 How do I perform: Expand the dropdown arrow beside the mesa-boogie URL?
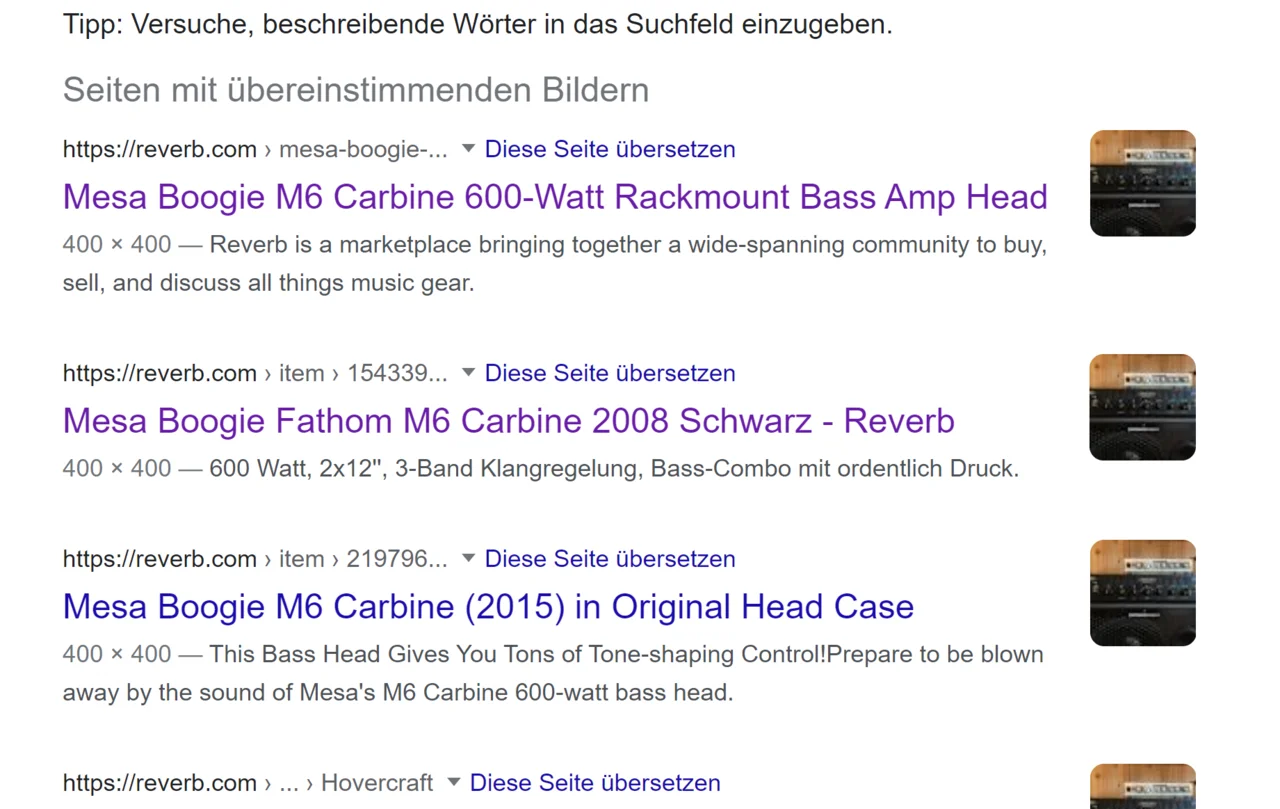(468, 149)
